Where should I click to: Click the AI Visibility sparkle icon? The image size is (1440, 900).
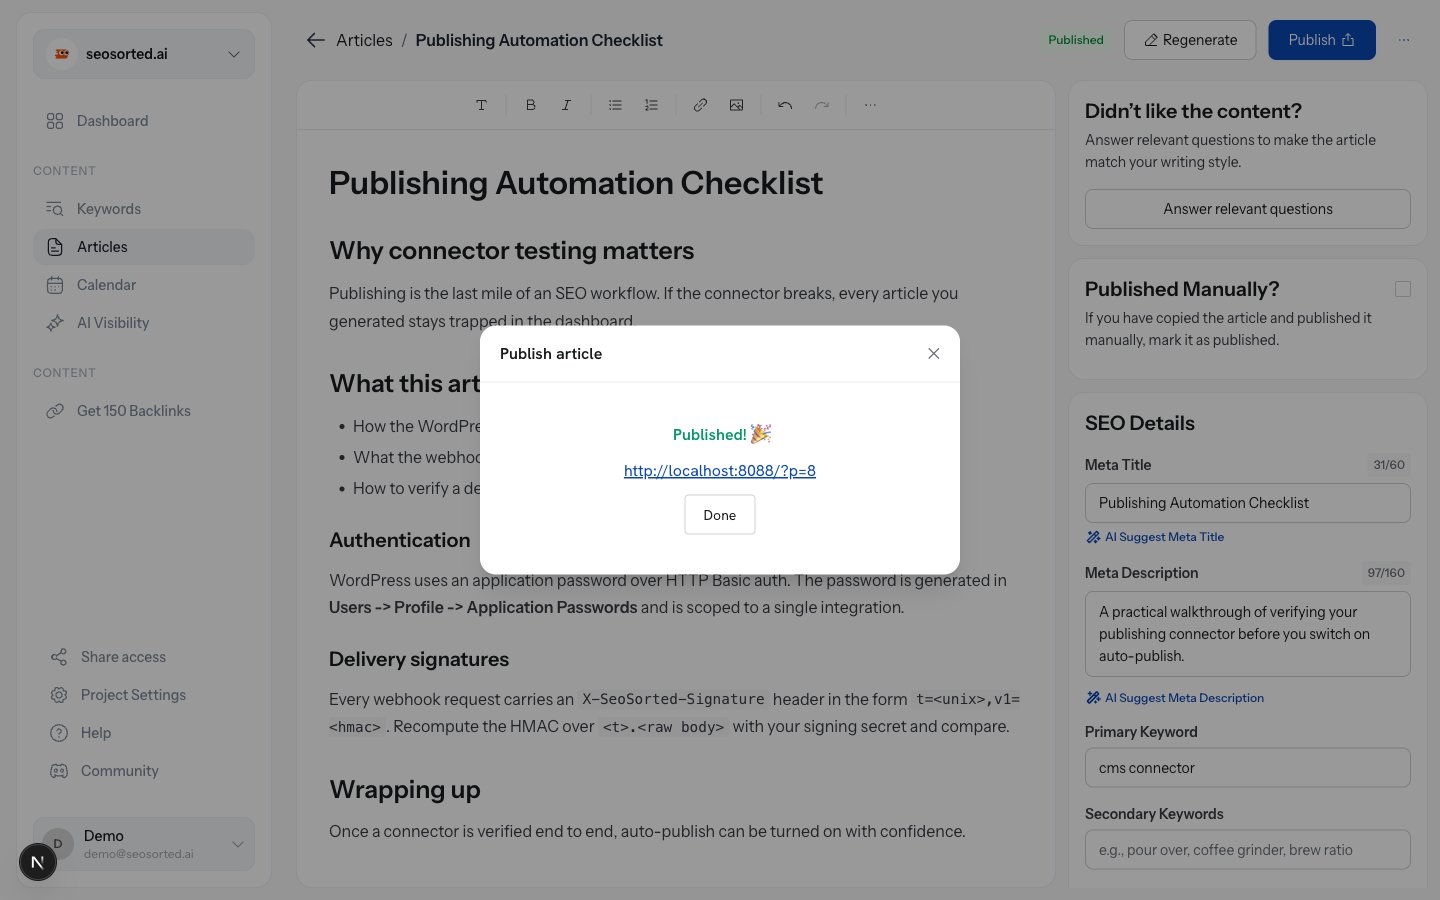(x=55, y=323)
